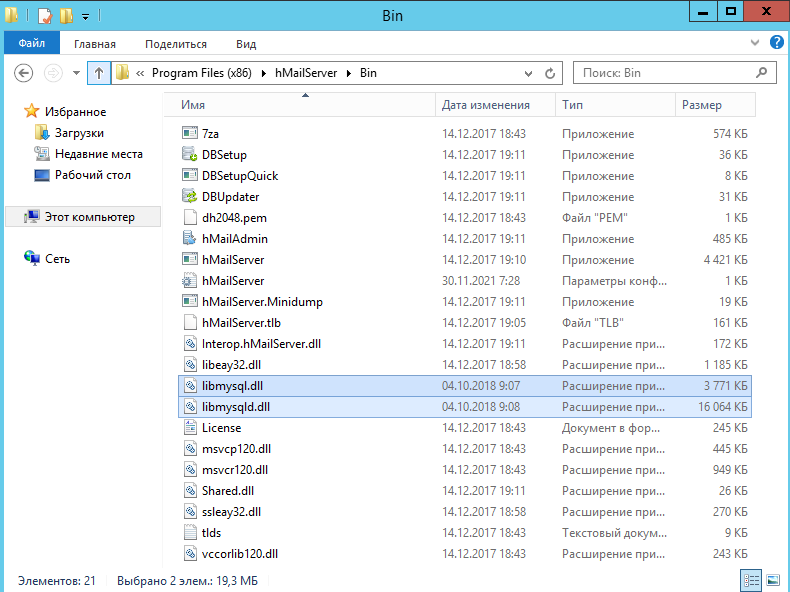Open Quick Access Toolbar customize dropdown
This screenshot has height=592, width=790.
(86, 17)
